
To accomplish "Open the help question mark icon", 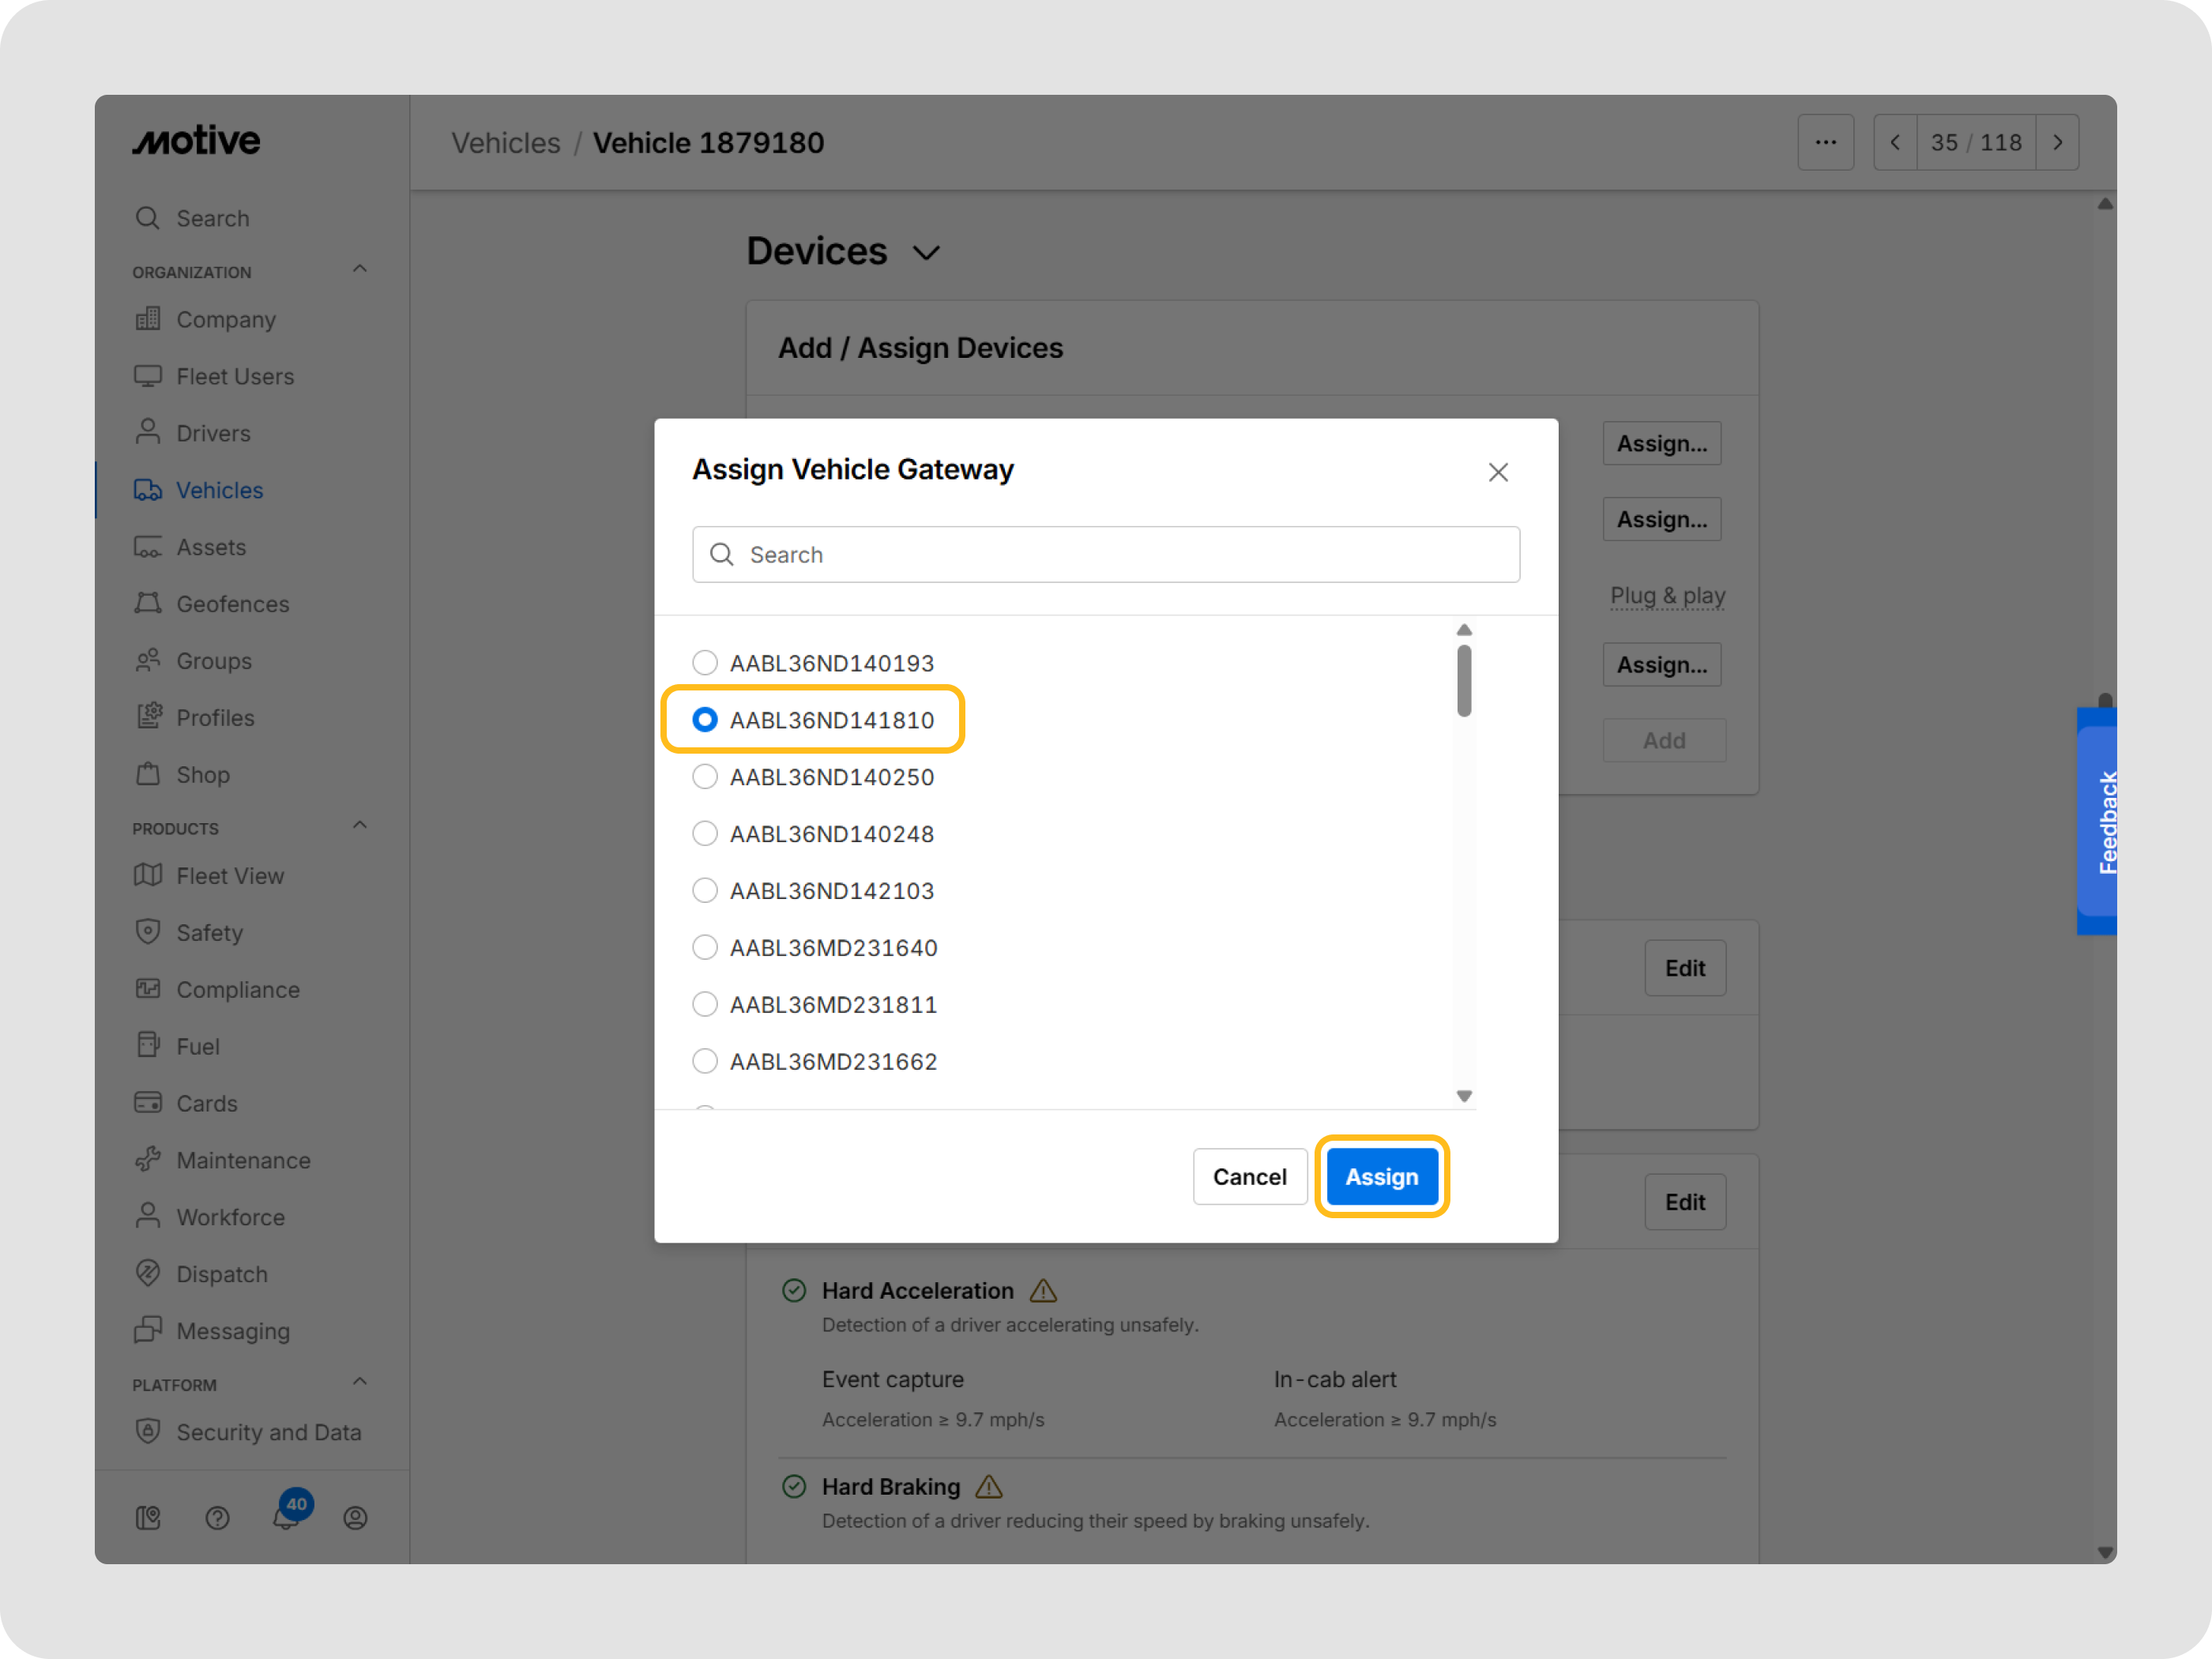I will 217,1518.
